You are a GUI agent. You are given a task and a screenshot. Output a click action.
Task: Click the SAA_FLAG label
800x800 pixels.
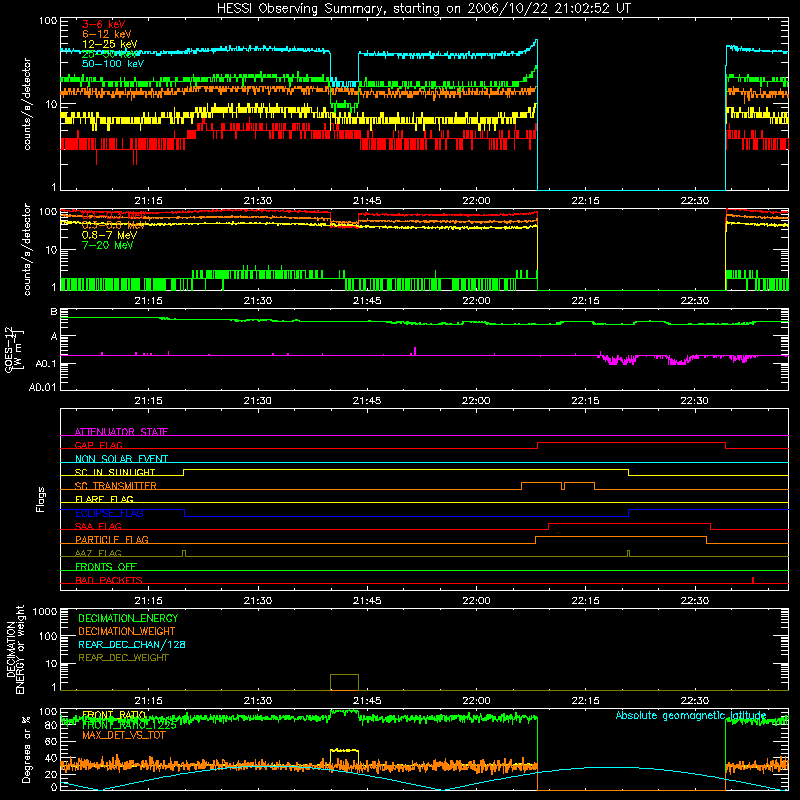coord(98,526)
